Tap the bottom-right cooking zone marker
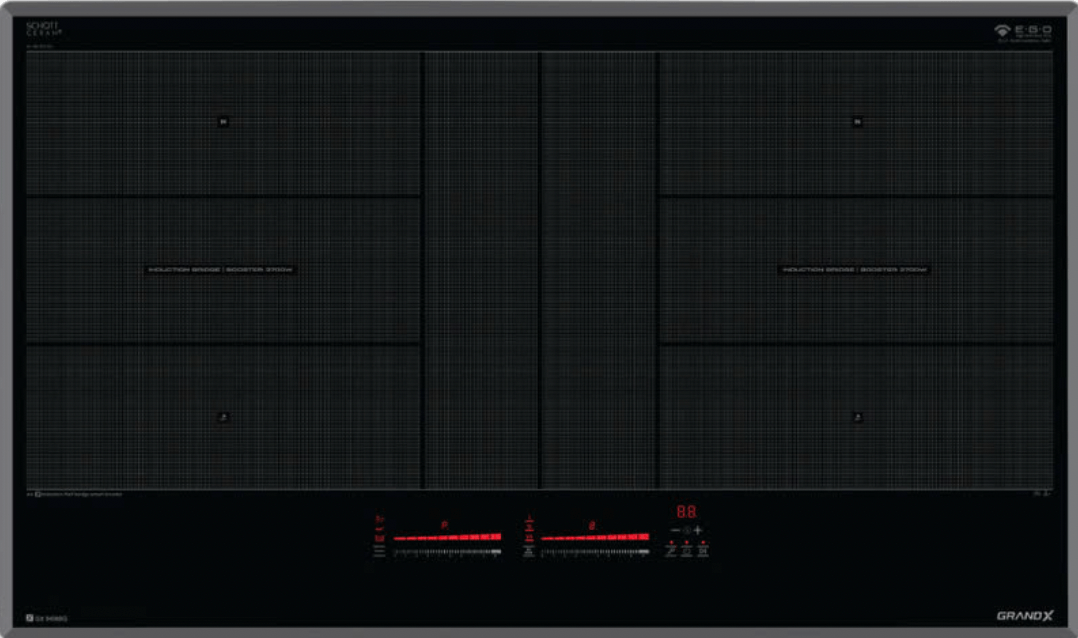 [x=857, y=417]
